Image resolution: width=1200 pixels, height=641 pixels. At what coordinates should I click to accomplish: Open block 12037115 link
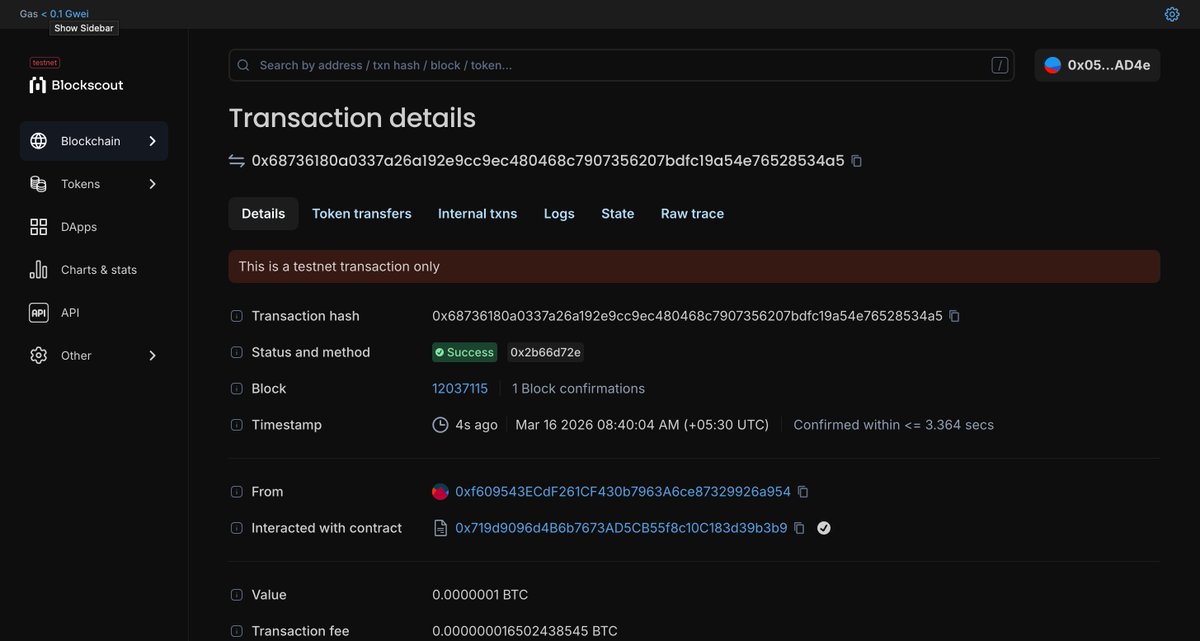pos(460,389)
